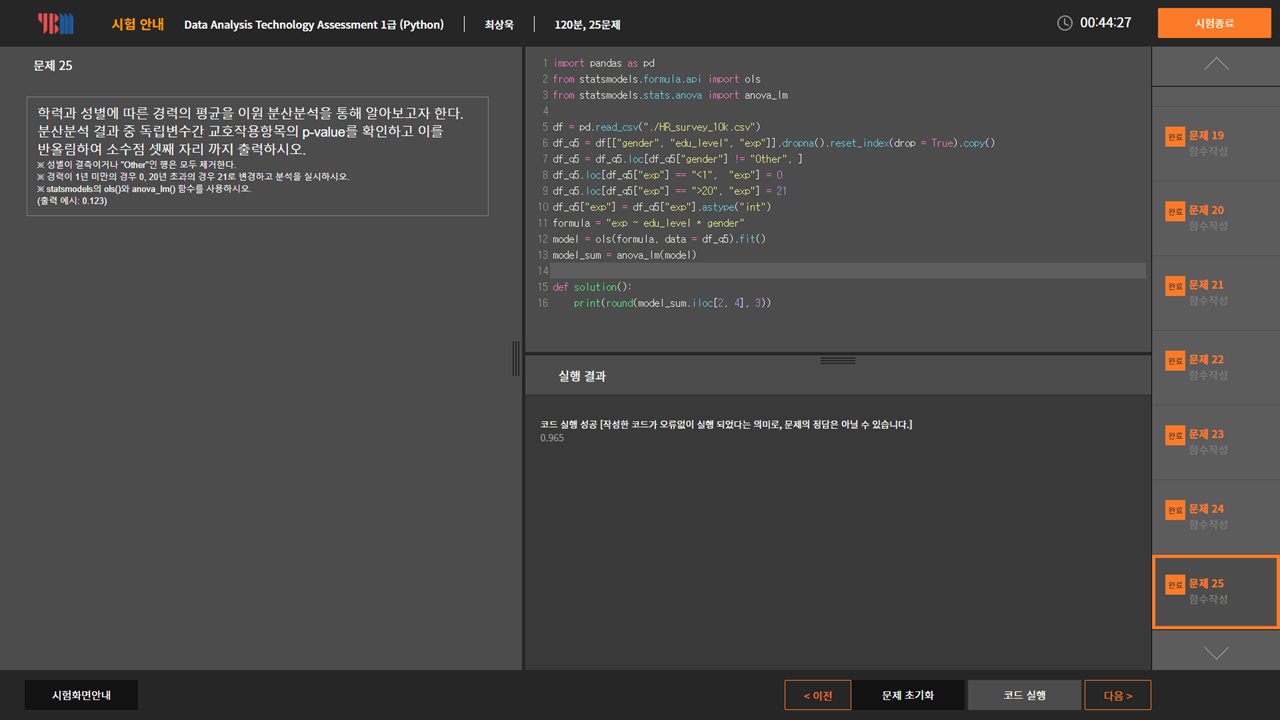Click the YBM logo icon
This screenshot has height=720, width=1280.
(x=56, y=23)
